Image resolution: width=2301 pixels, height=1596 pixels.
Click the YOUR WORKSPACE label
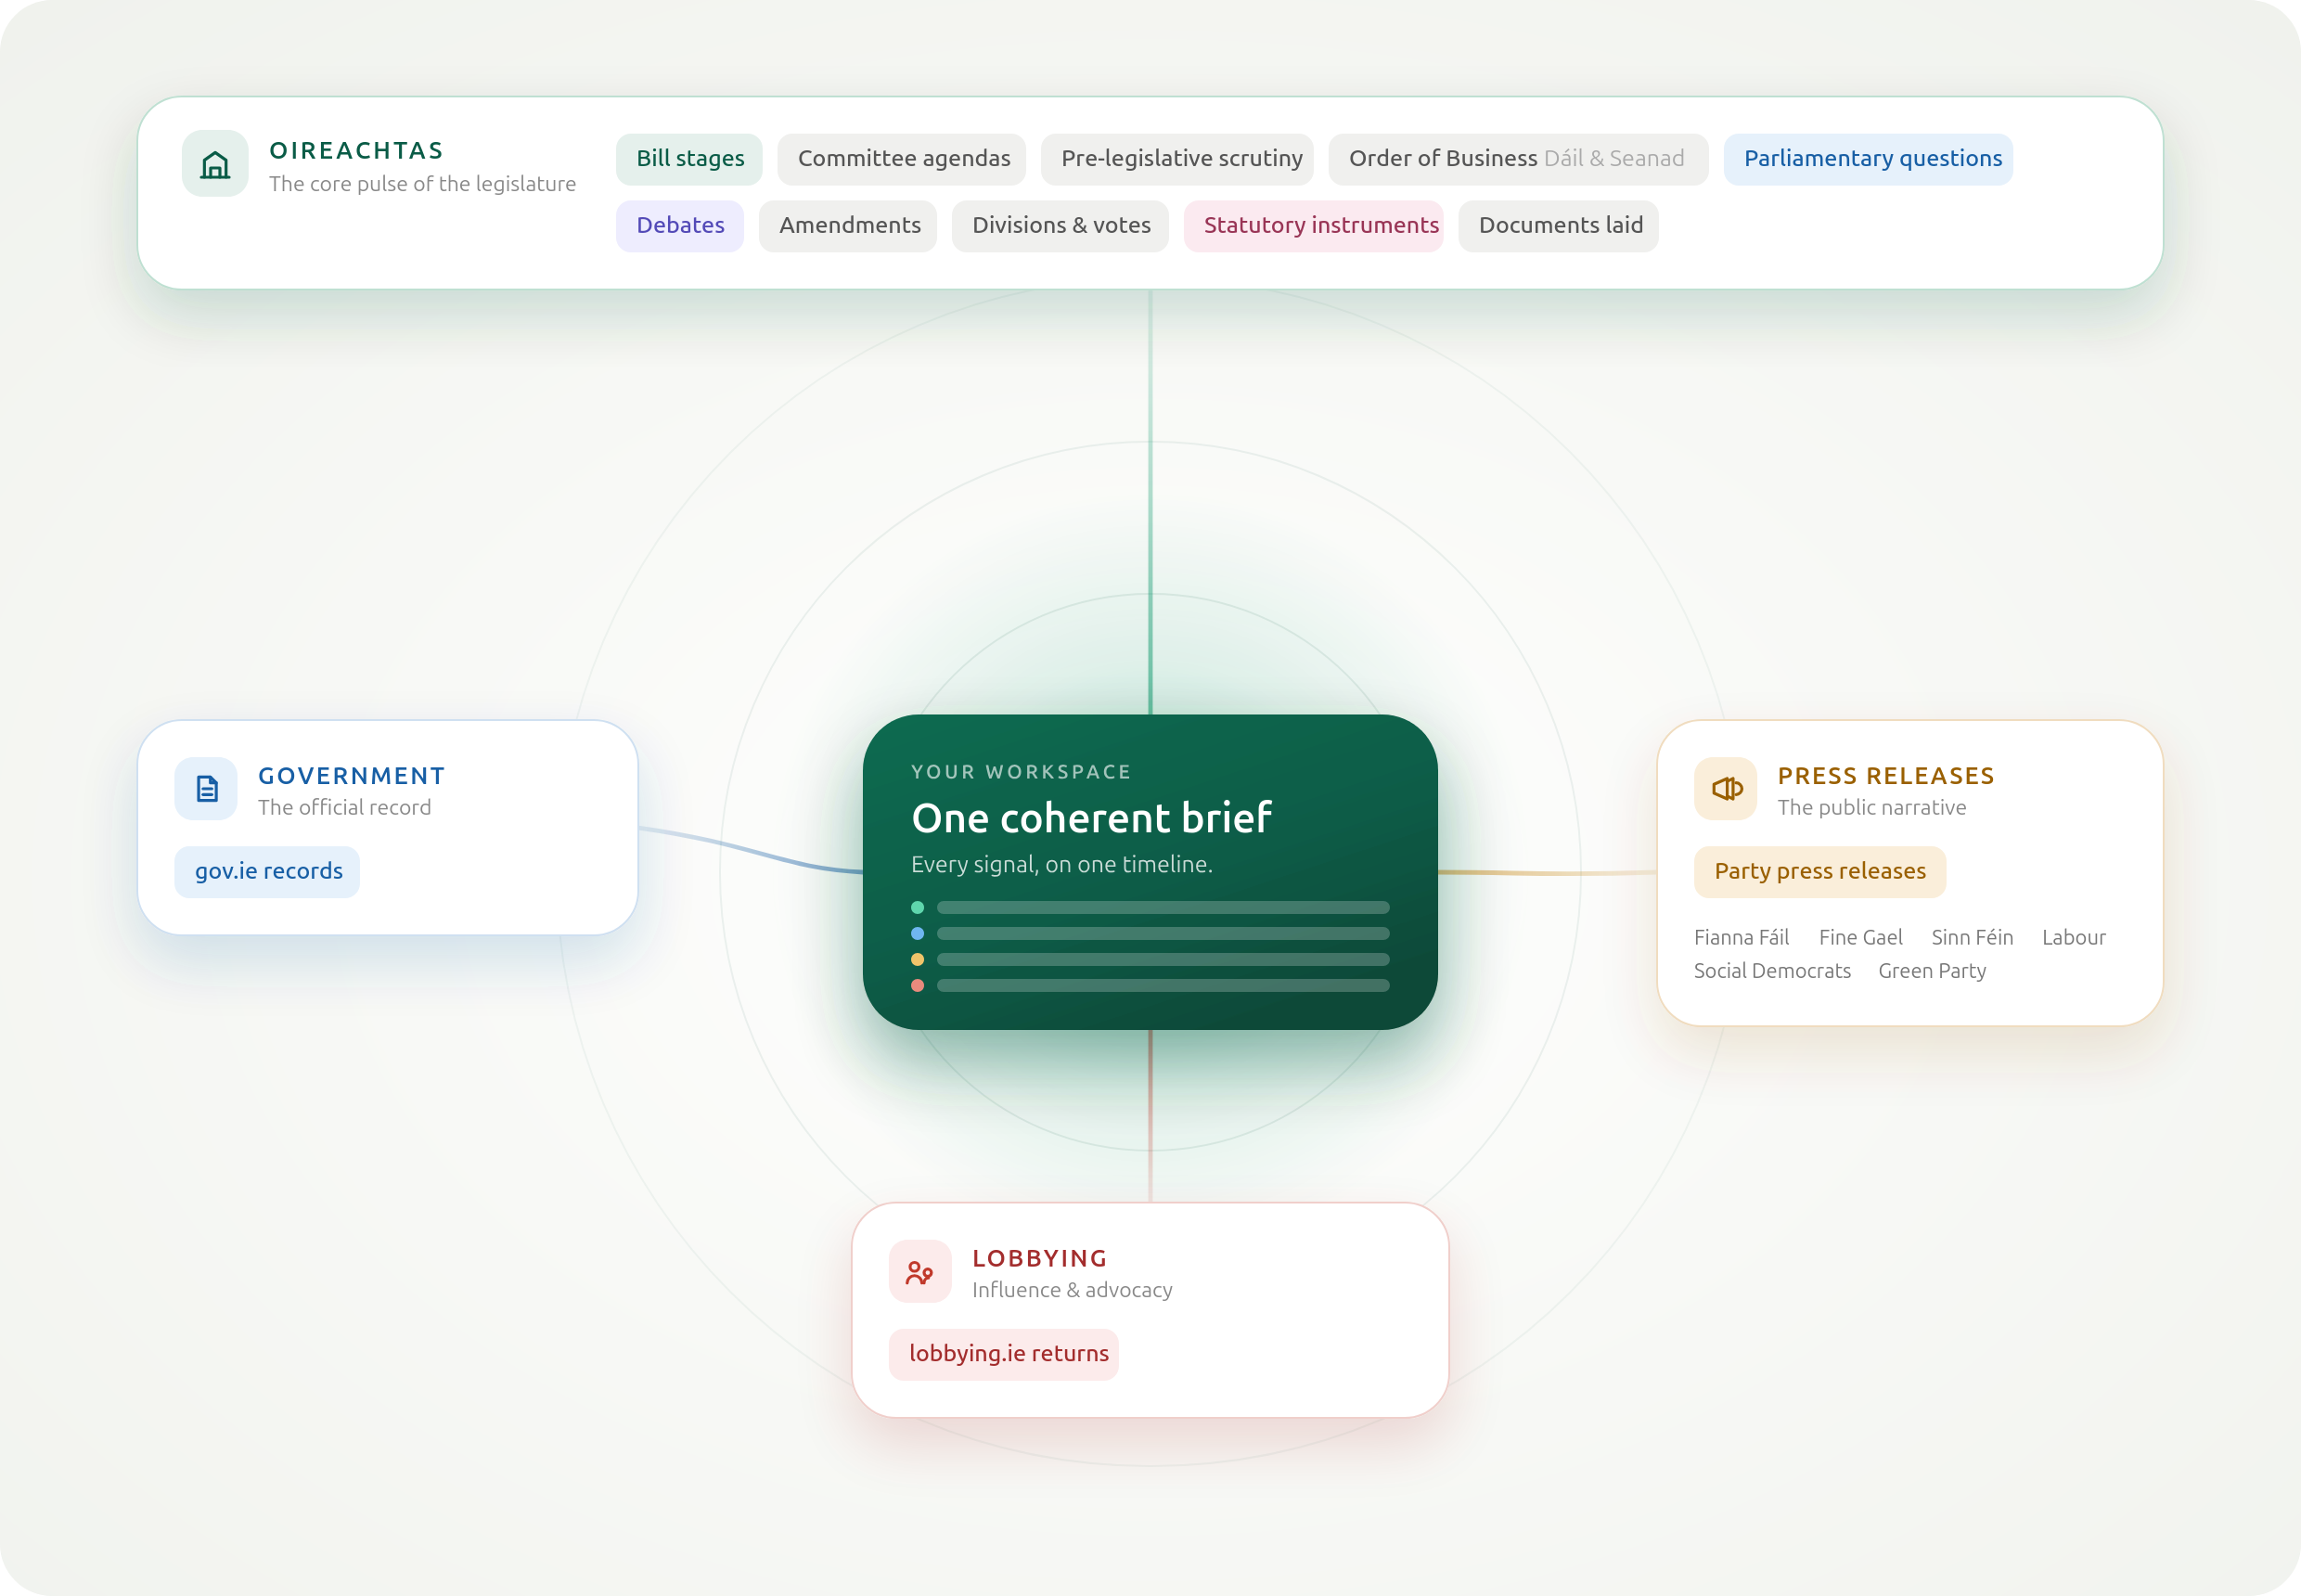(x=1021, y=772)
